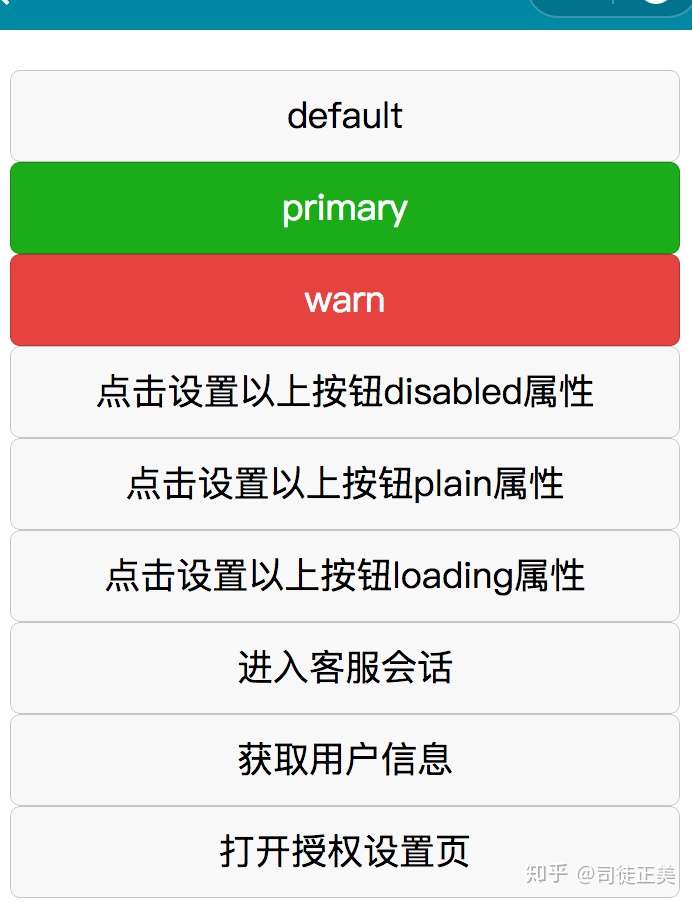Open 进入客服会话 customer service chat
The width and height of the screenshot is (692, 902).
tap(345, 668)
